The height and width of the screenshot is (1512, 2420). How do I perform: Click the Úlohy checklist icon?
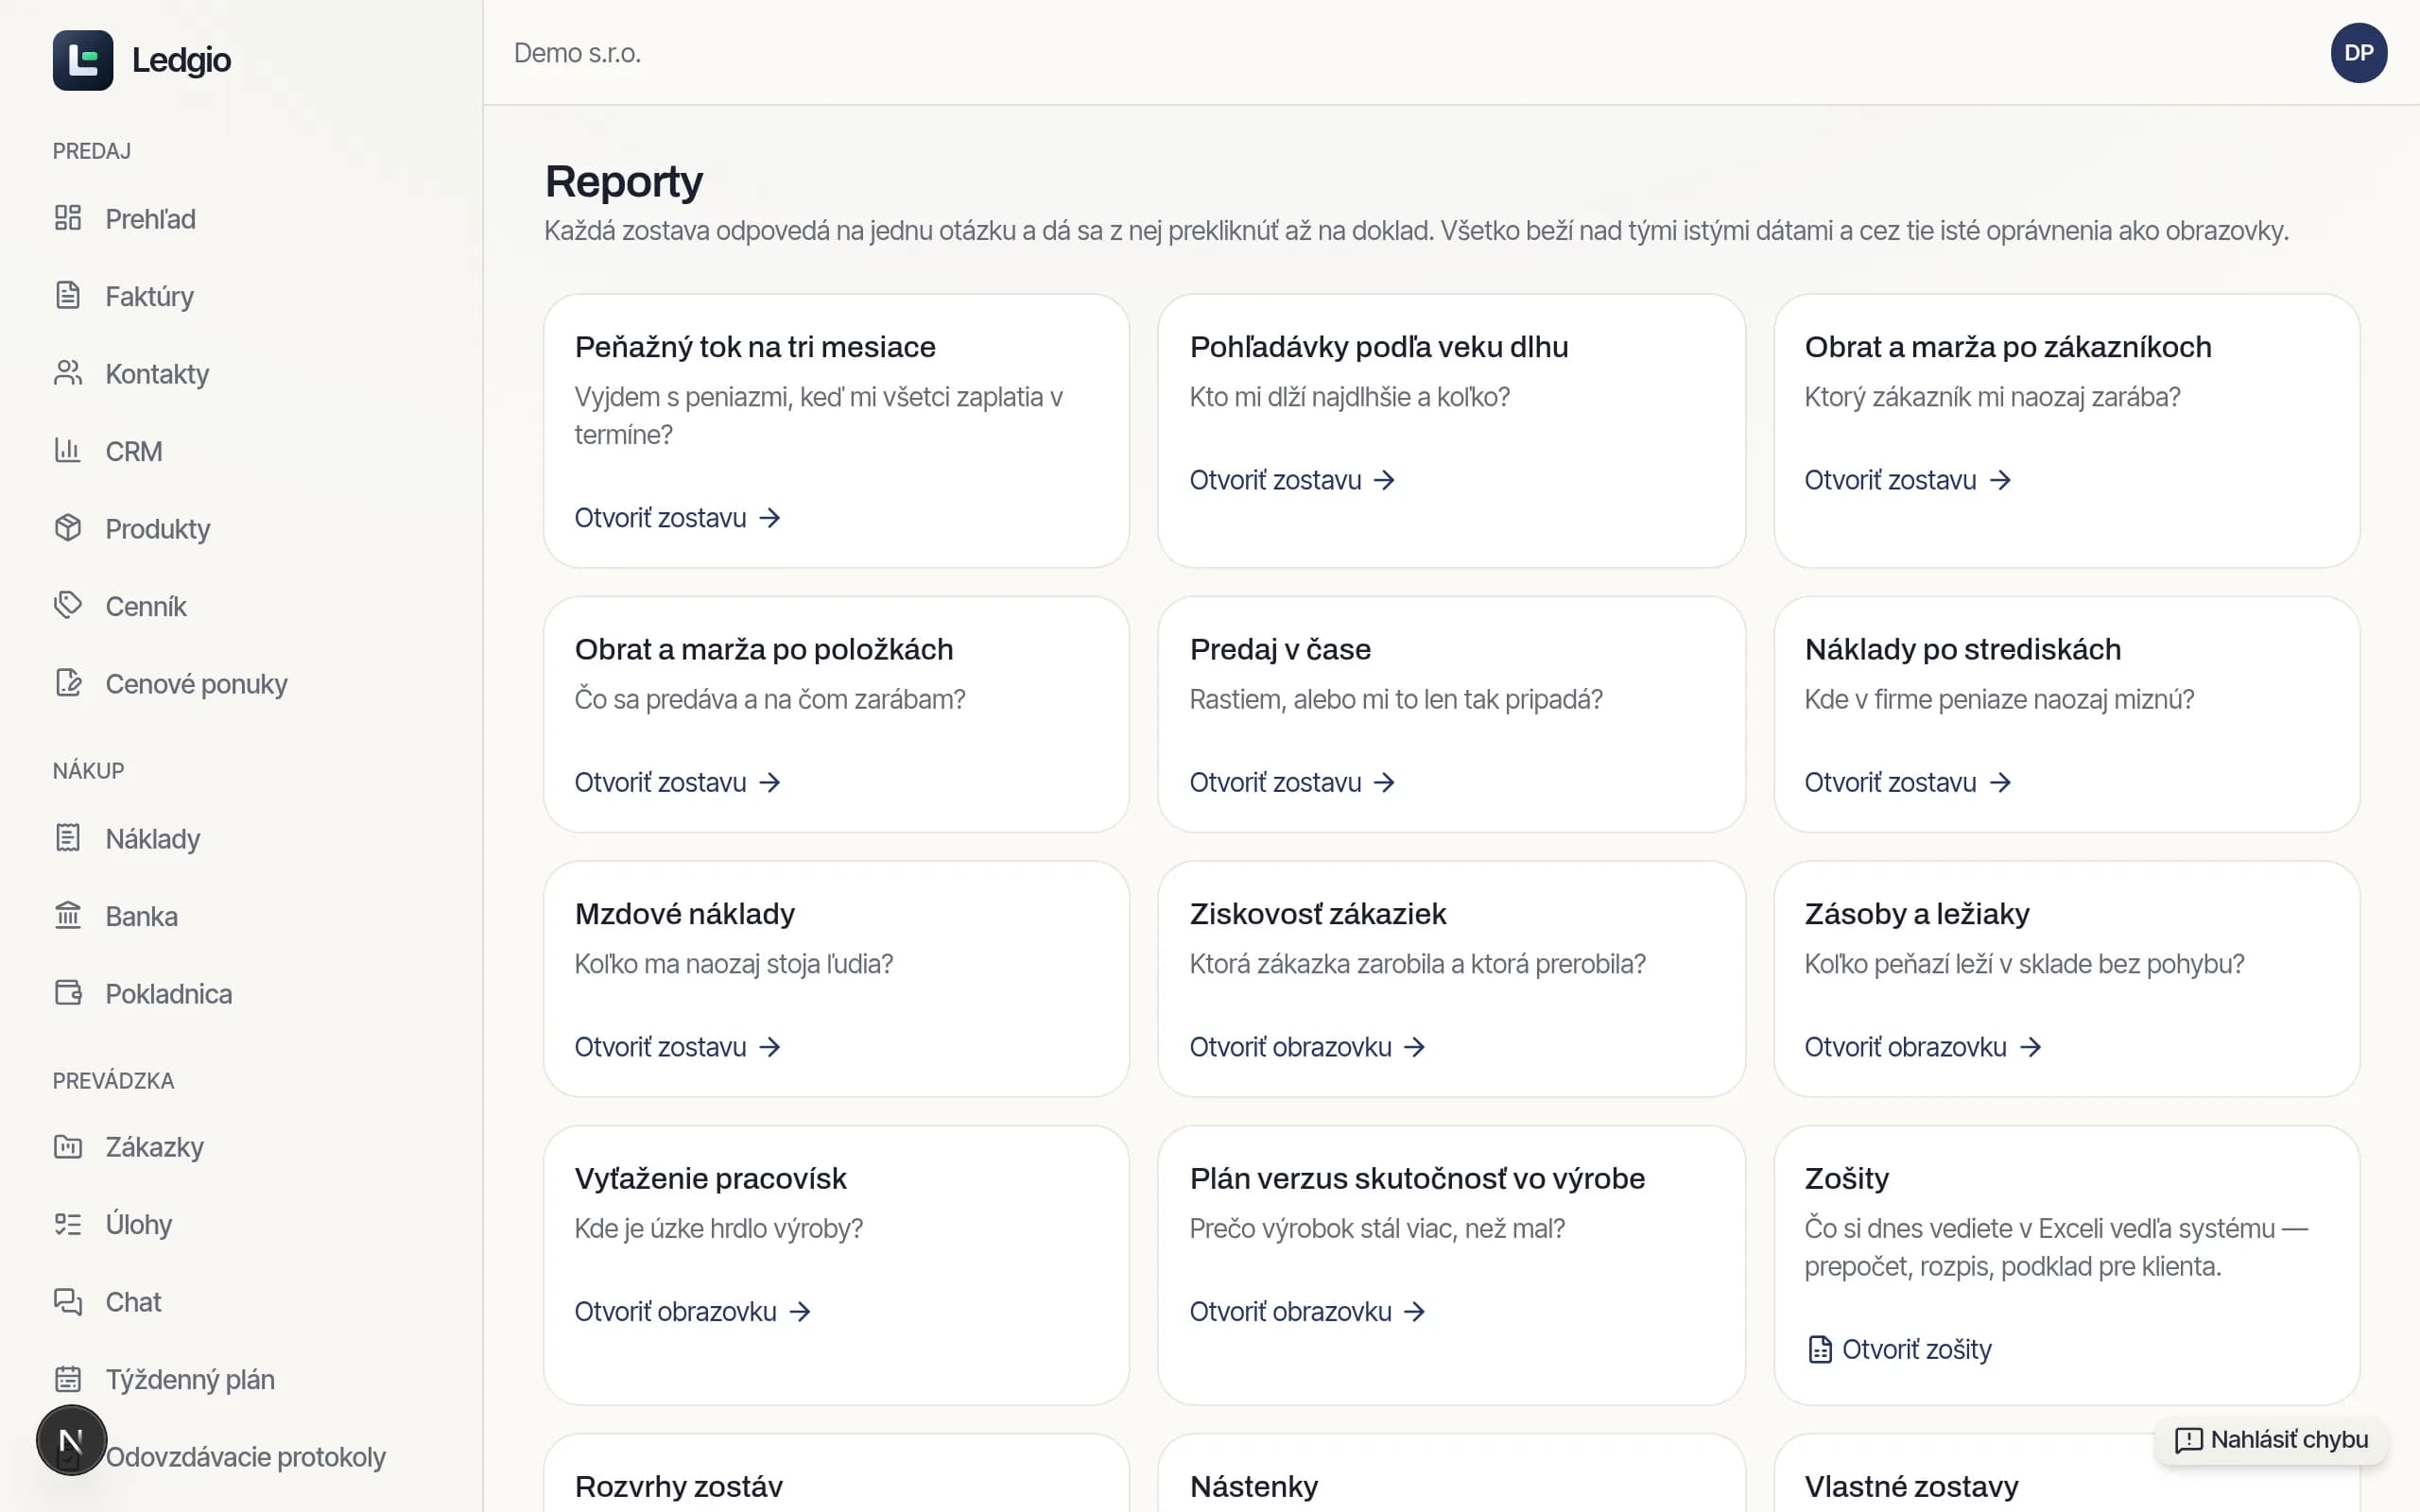click(68, 1224)
